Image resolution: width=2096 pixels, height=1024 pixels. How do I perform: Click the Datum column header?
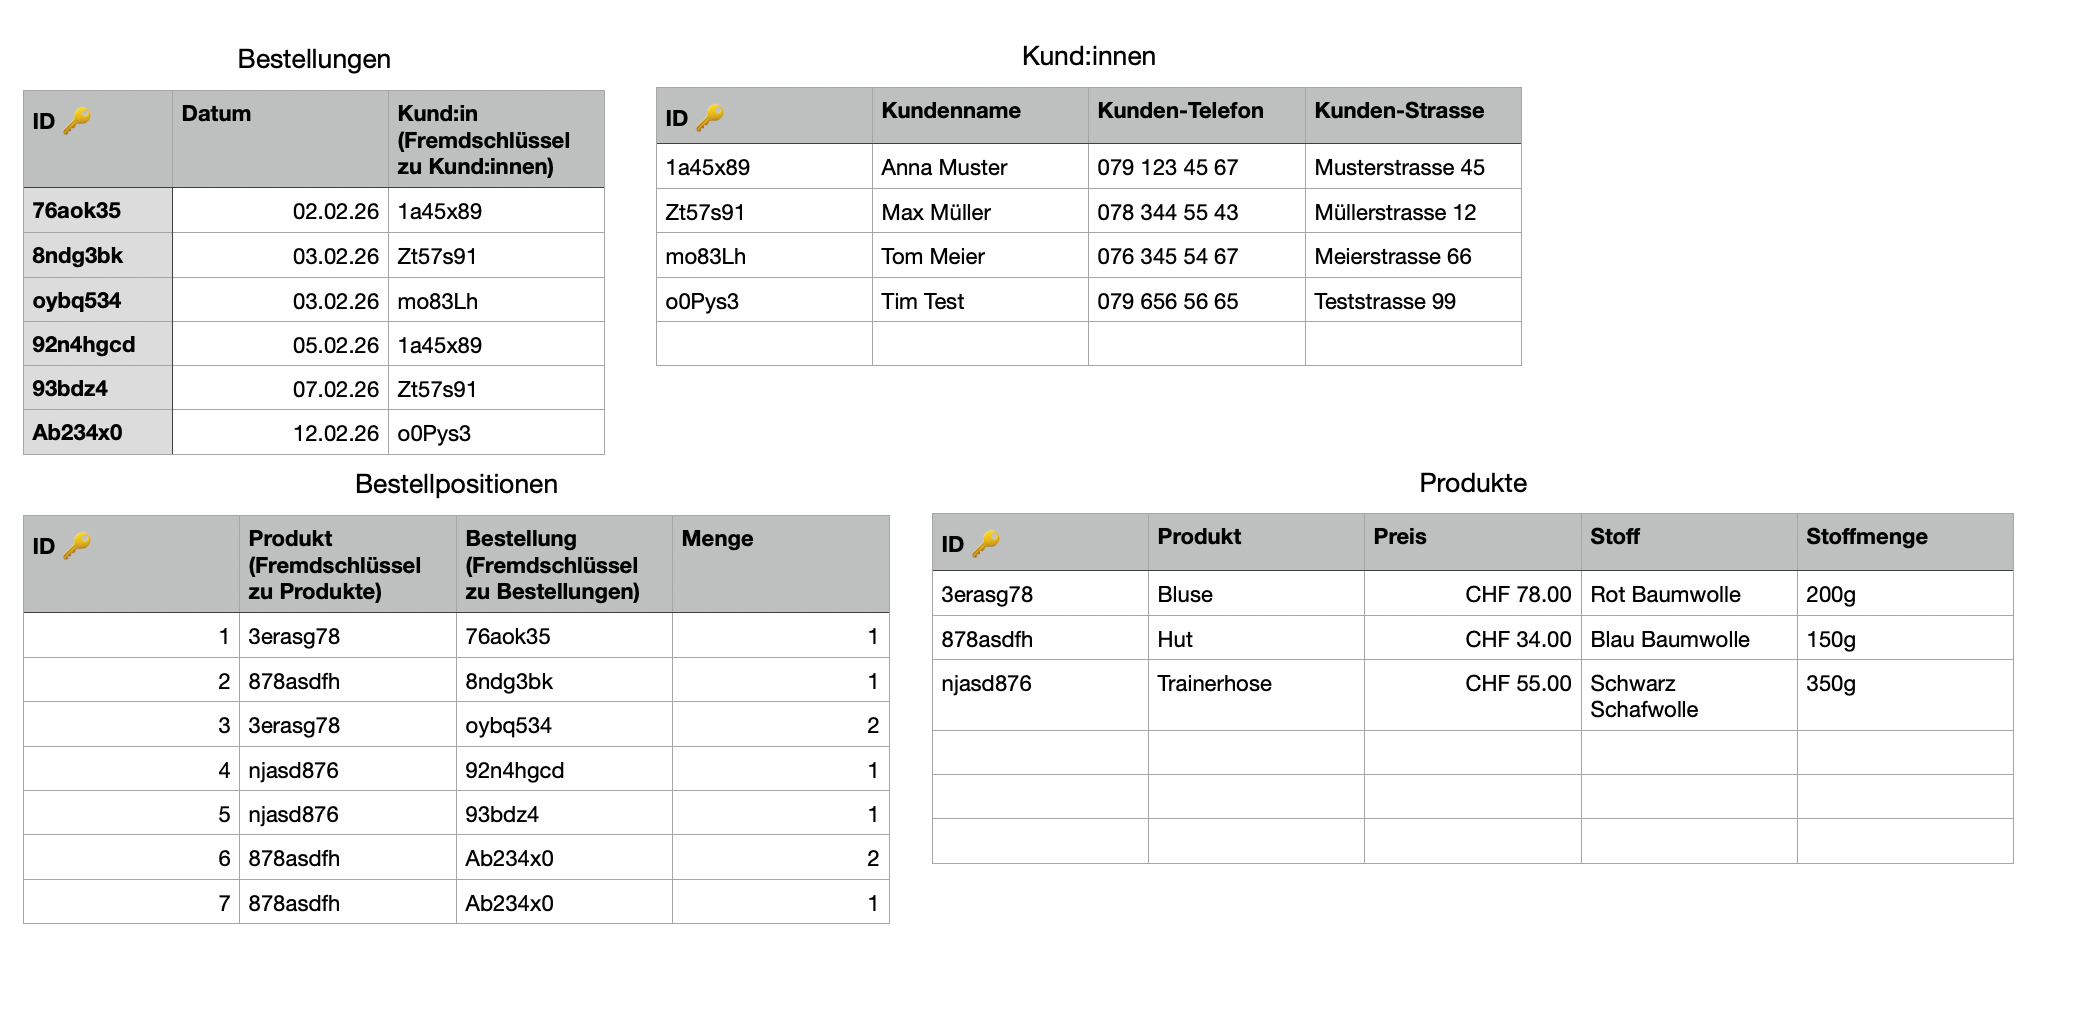216,114
